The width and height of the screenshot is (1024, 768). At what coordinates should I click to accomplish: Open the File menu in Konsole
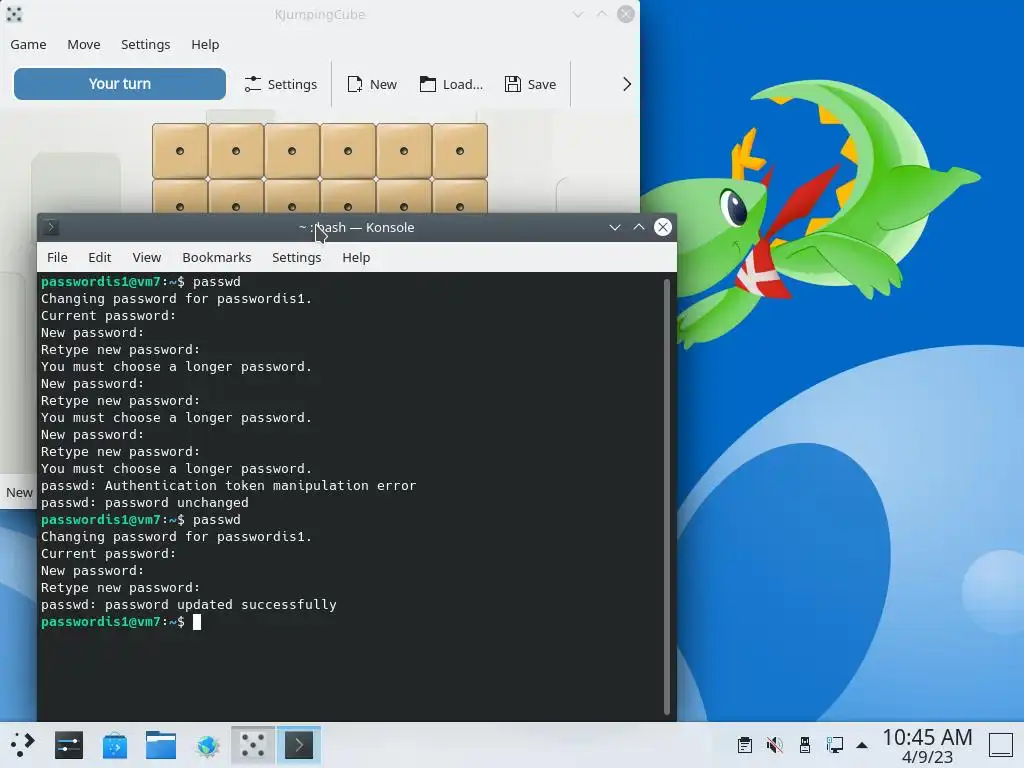(x=57, y=257)
